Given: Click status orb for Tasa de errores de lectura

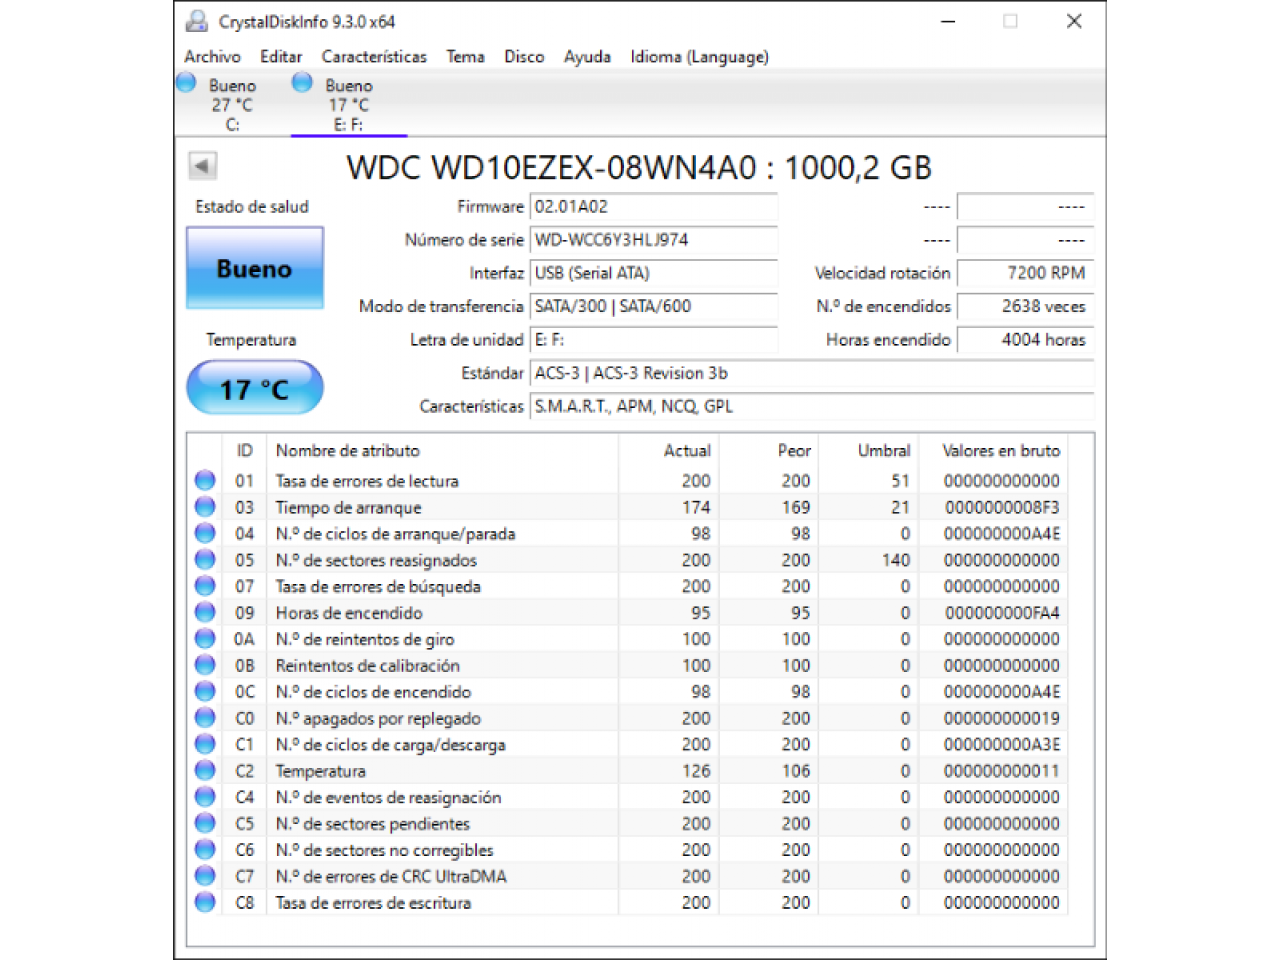Looking at the screenshot, I should (x=205, y=480).
